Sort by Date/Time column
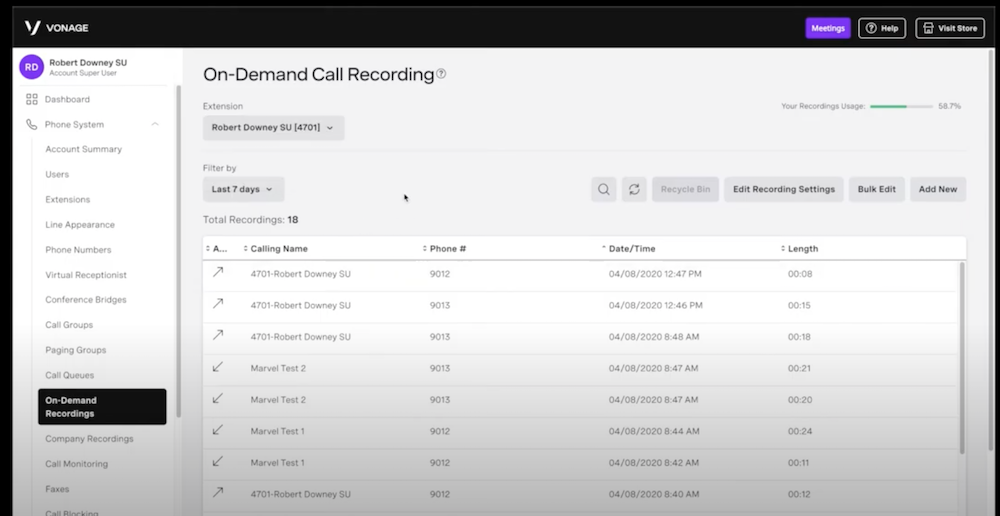This screenshot has width=1000, height=516. (628, 249)
